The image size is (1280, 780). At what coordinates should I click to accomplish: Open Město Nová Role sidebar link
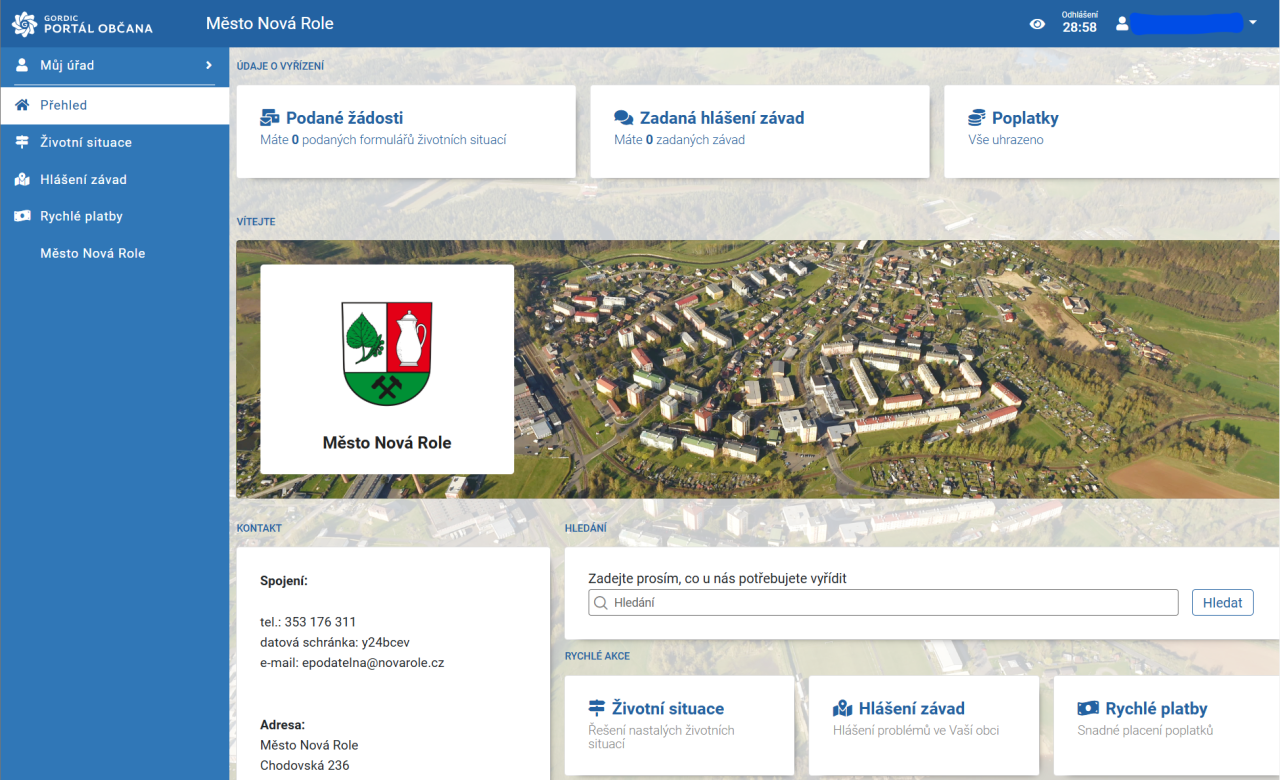click(92, 253)
